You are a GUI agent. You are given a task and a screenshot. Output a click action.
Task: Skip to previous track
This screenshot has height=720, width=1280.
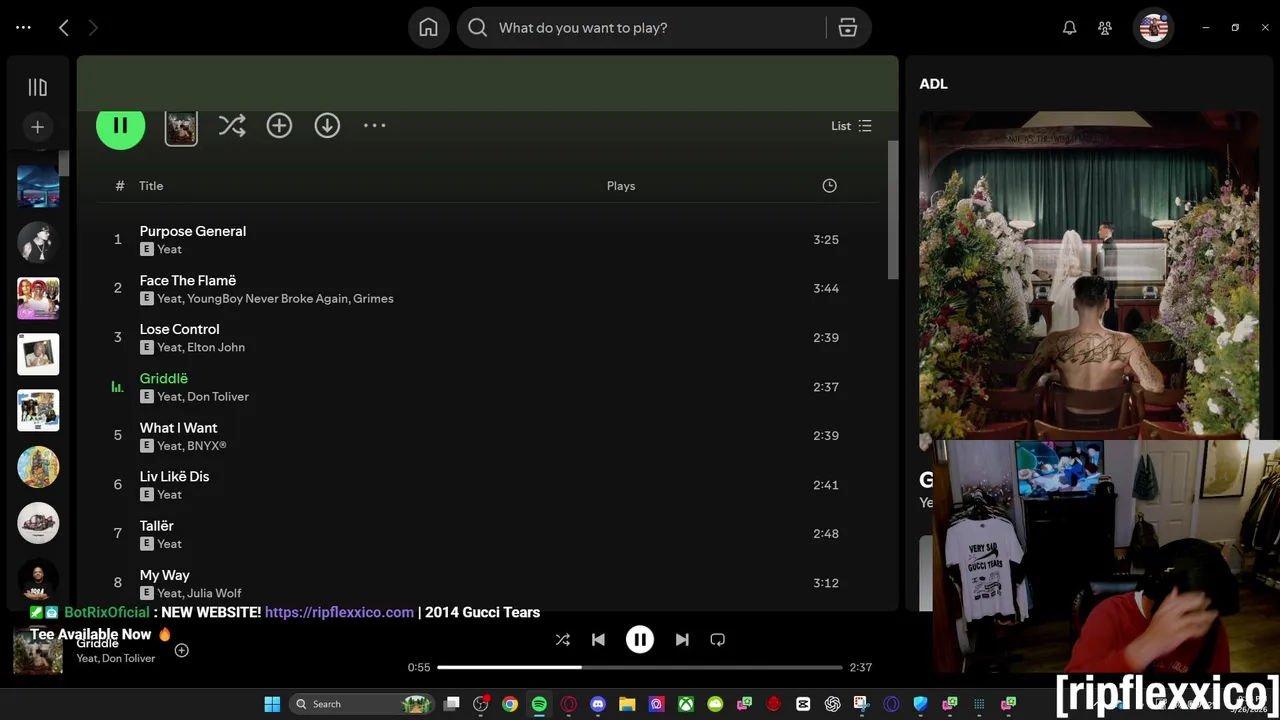pos(598,640)
